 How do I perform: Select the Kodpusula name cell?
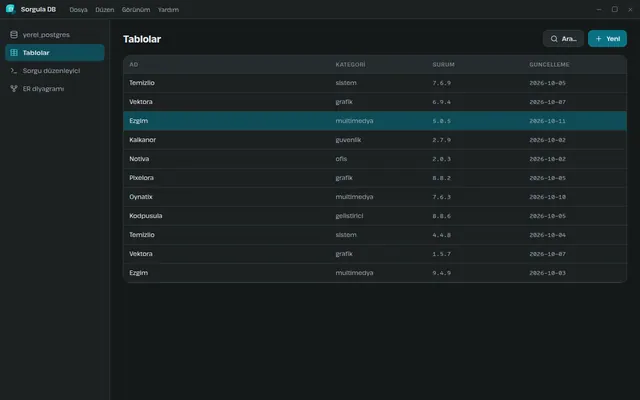146,216
